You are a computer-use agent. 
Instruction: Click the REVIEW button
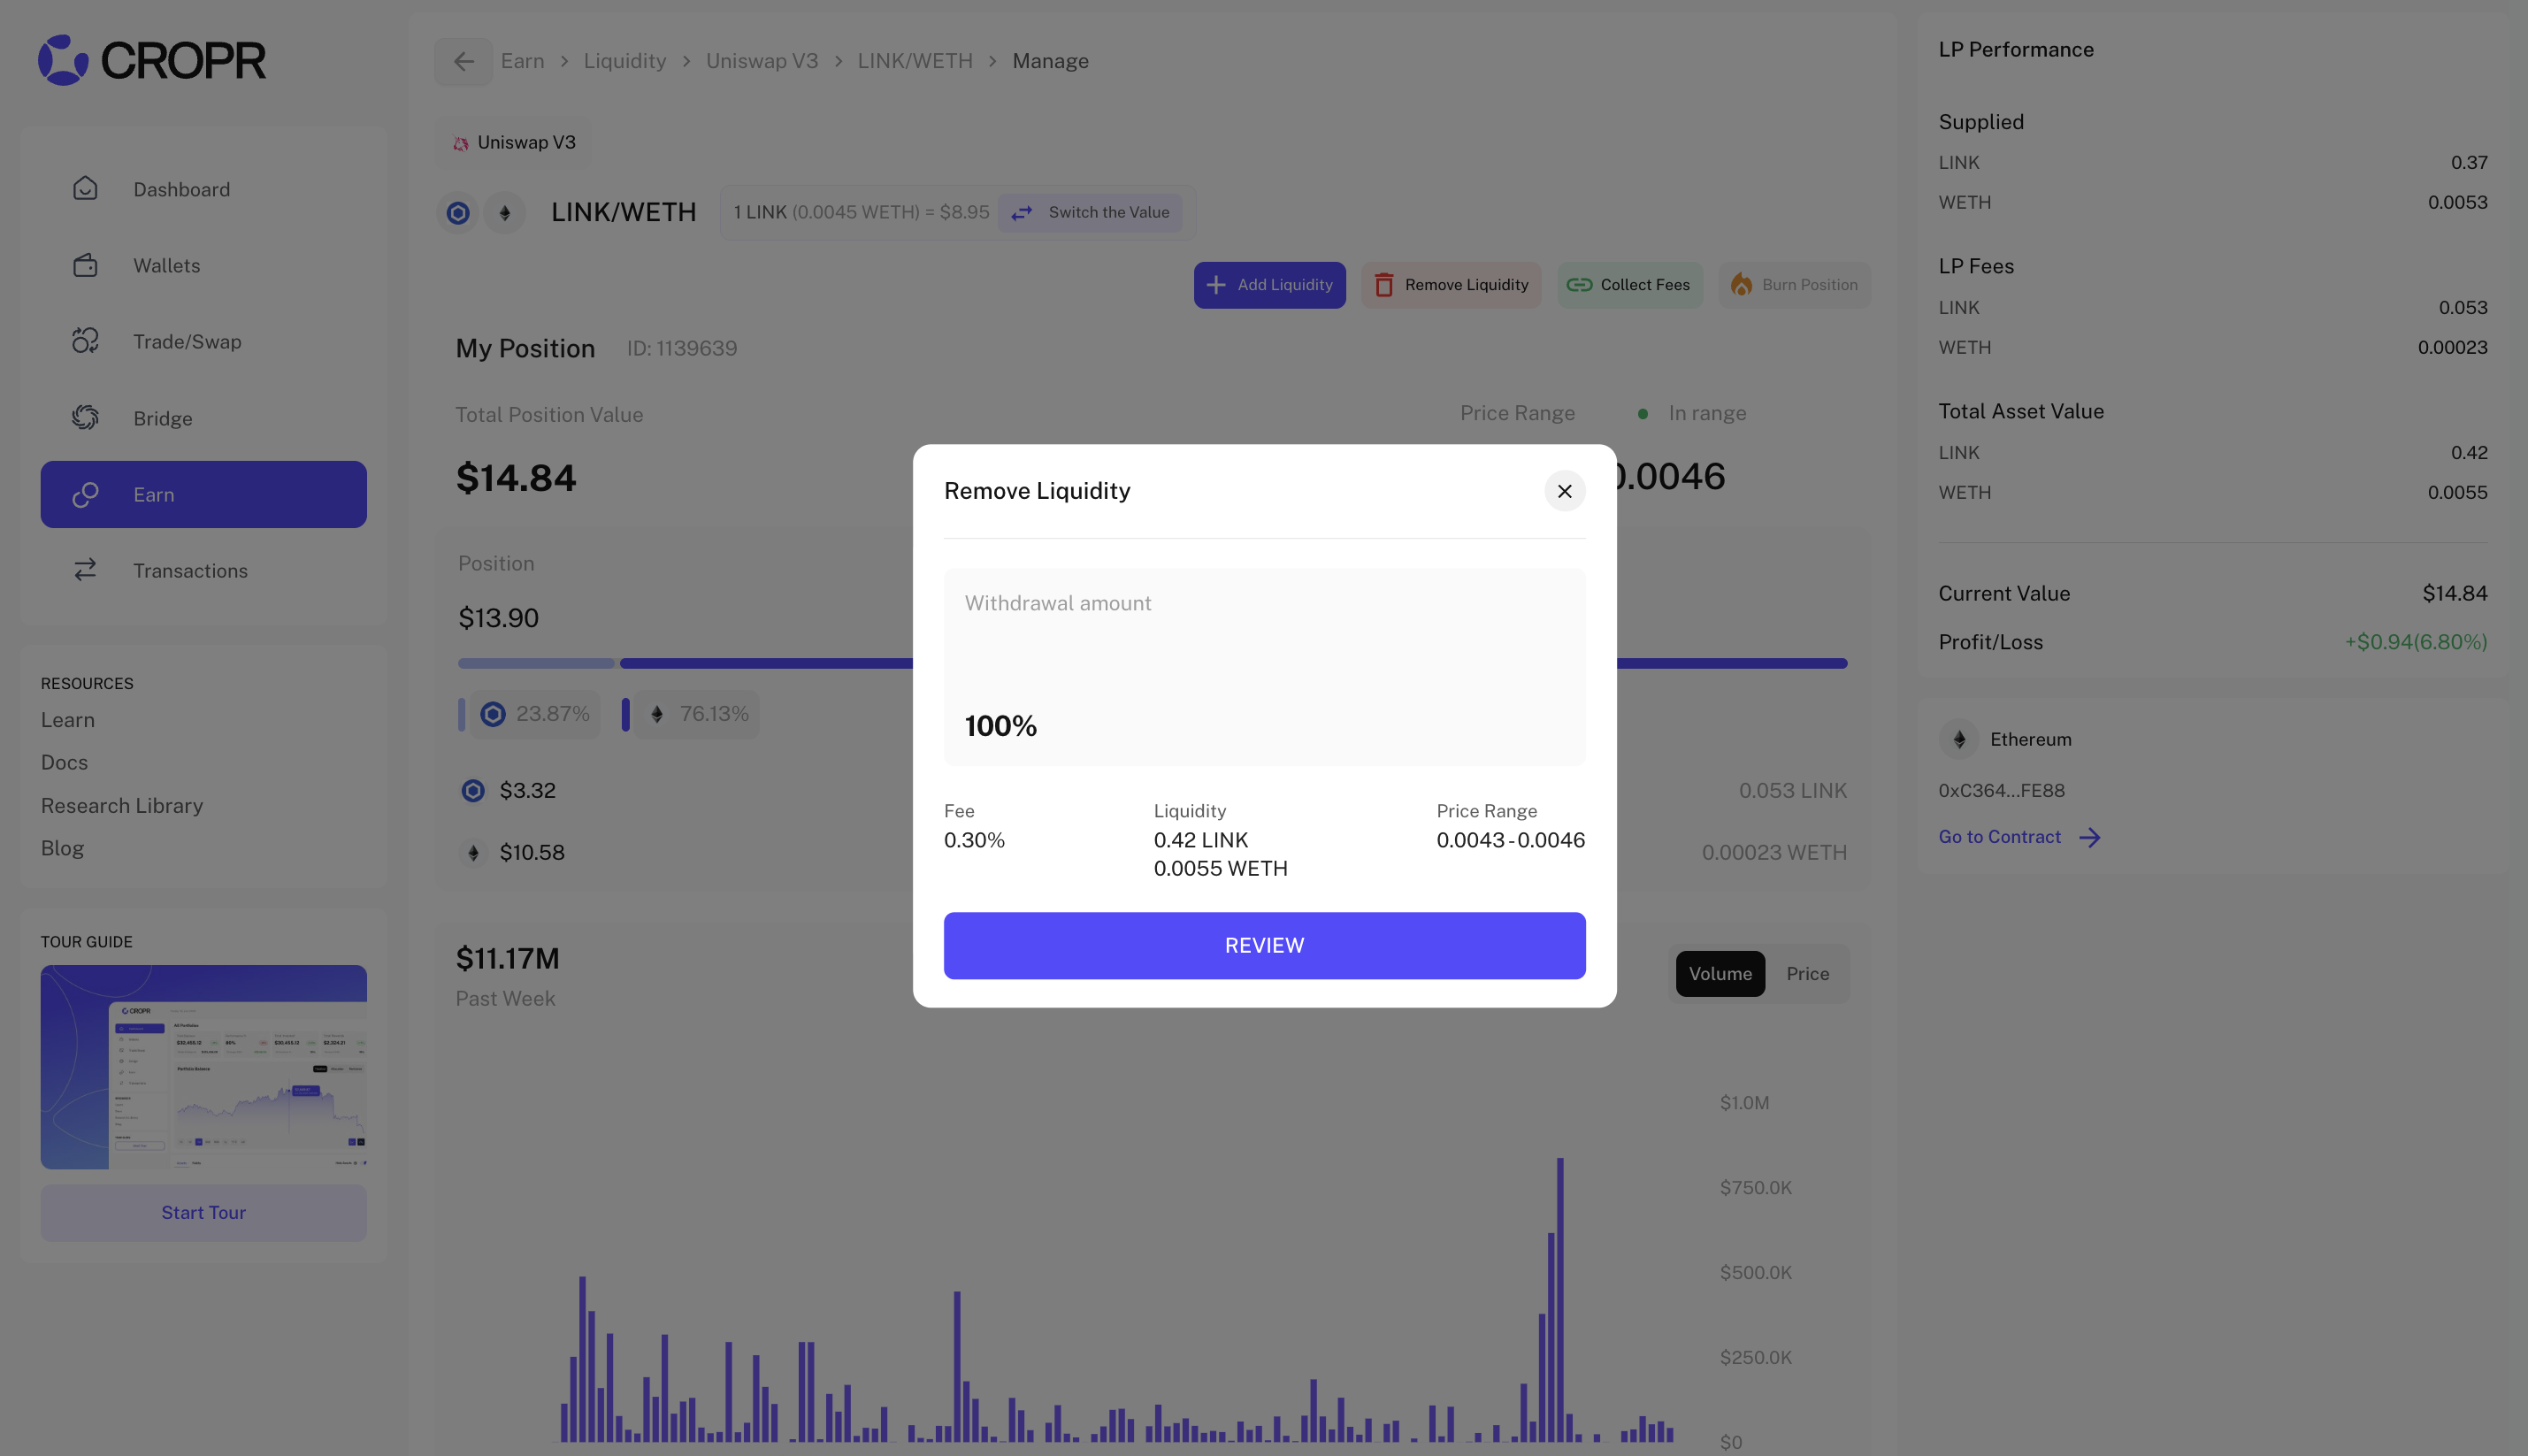tap(1264, 945)
